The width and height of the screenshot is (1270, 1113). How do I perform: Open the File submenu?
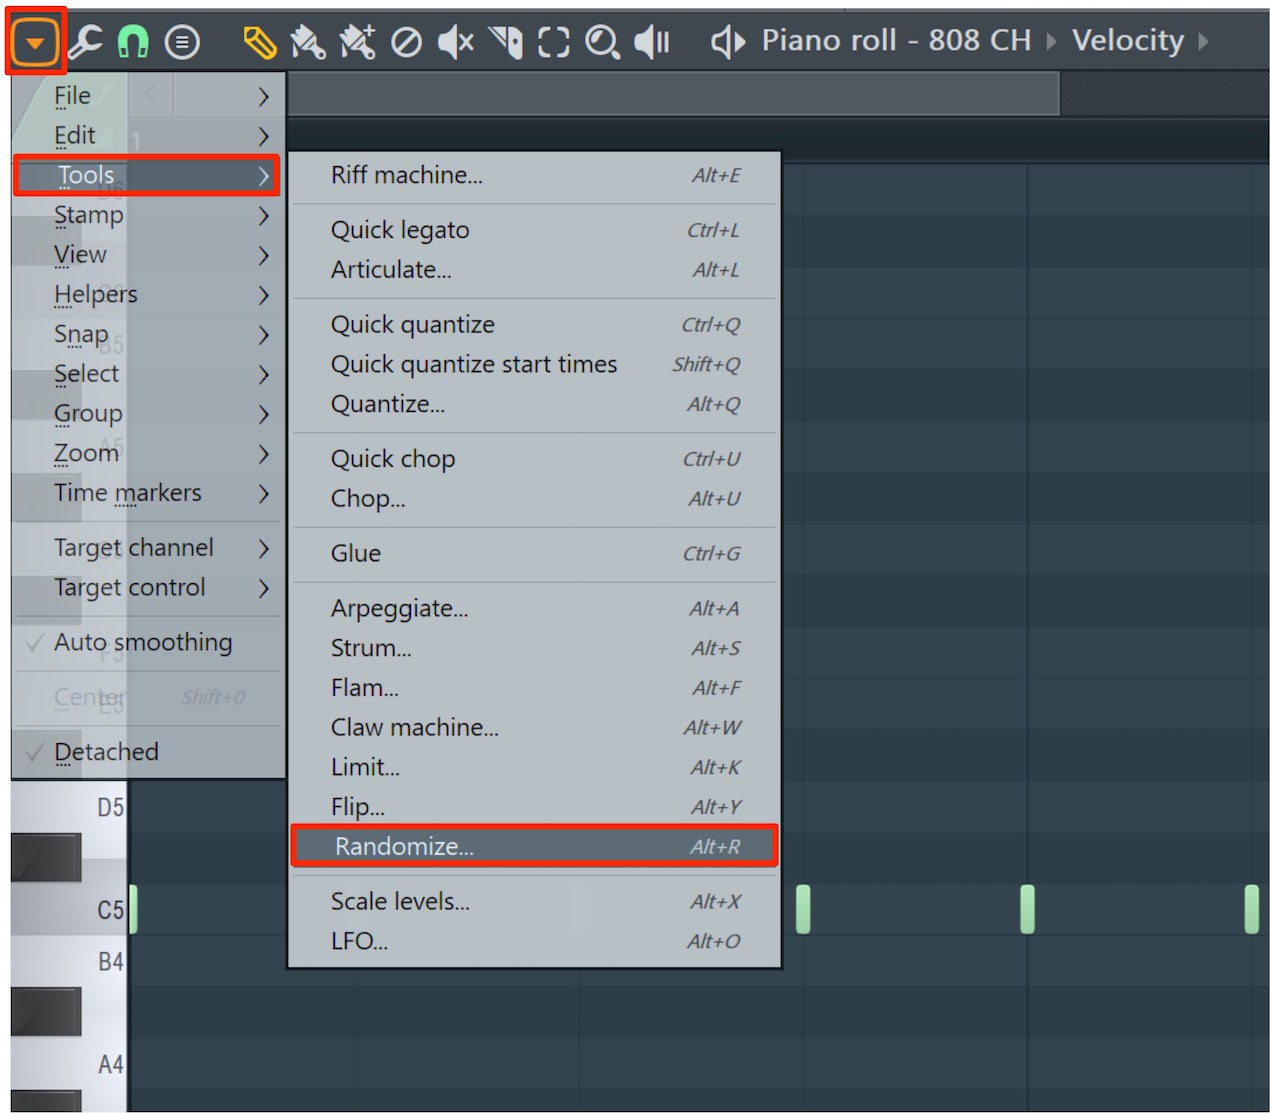point(148,96)
